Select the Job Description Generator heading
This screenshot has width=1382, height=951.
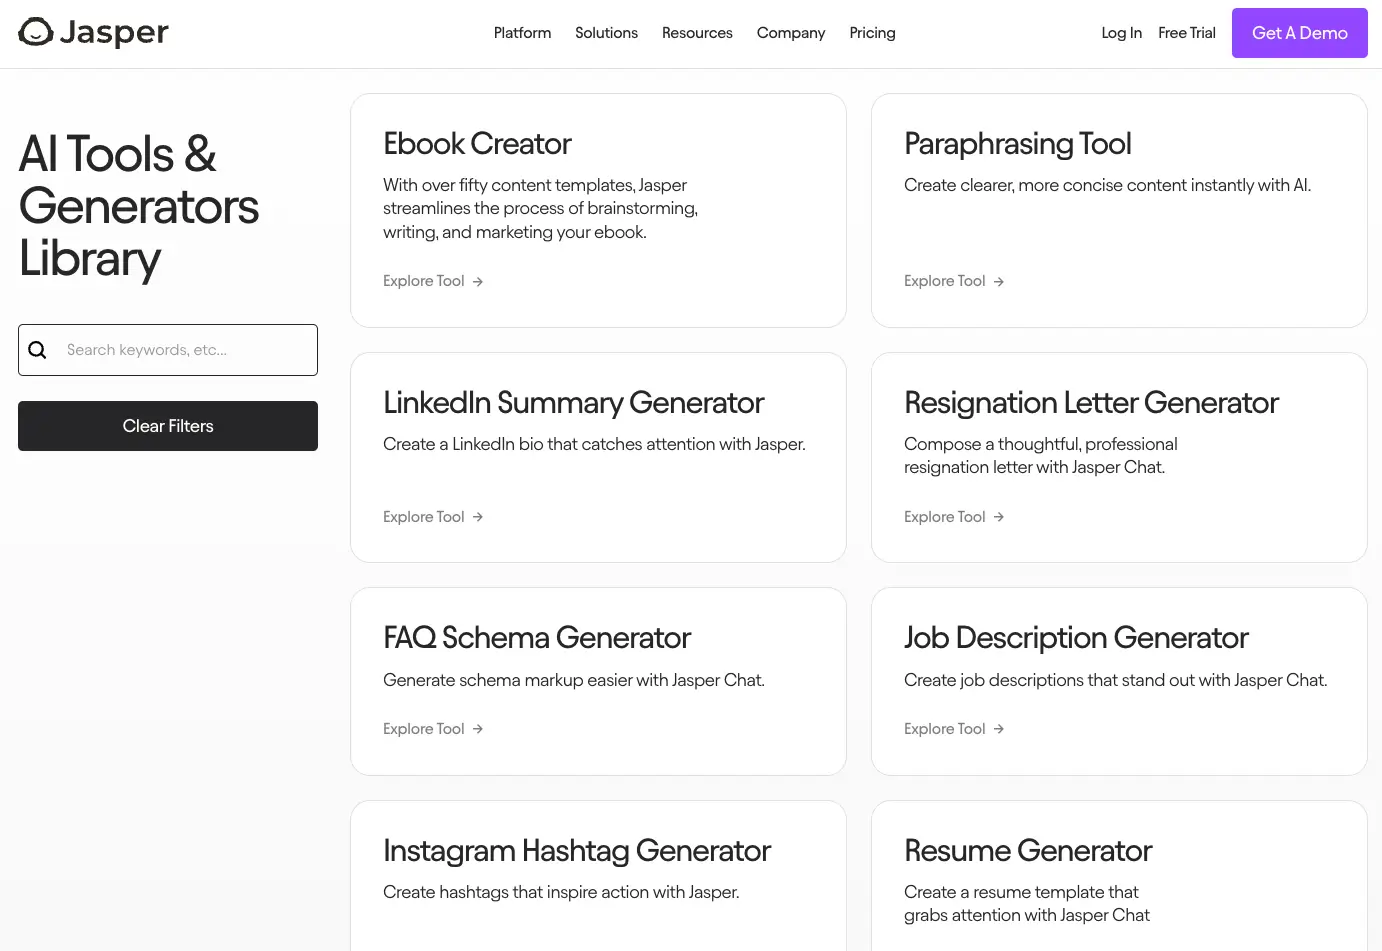[x=1076, y=638]
